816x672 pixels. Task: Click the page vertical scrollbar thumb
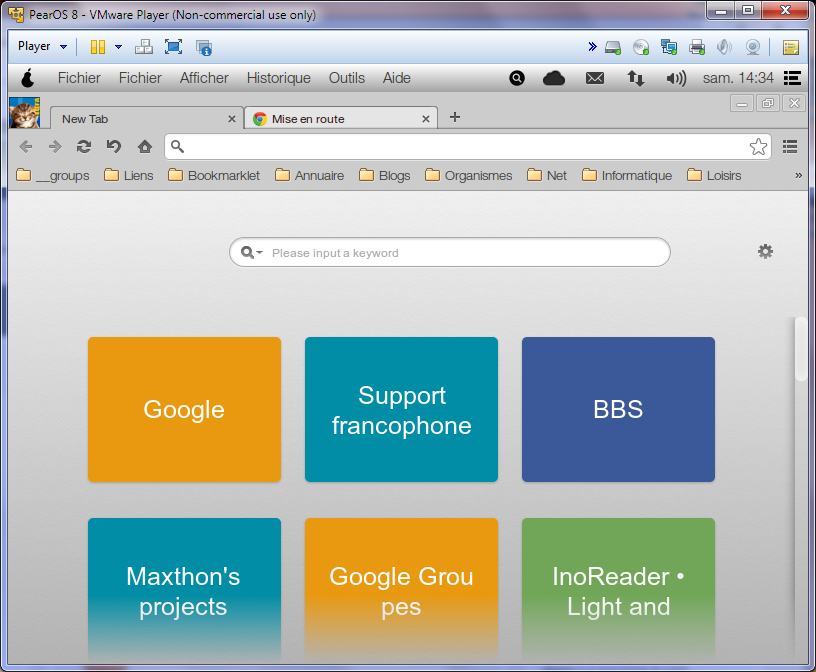click(x=801, y=349)
